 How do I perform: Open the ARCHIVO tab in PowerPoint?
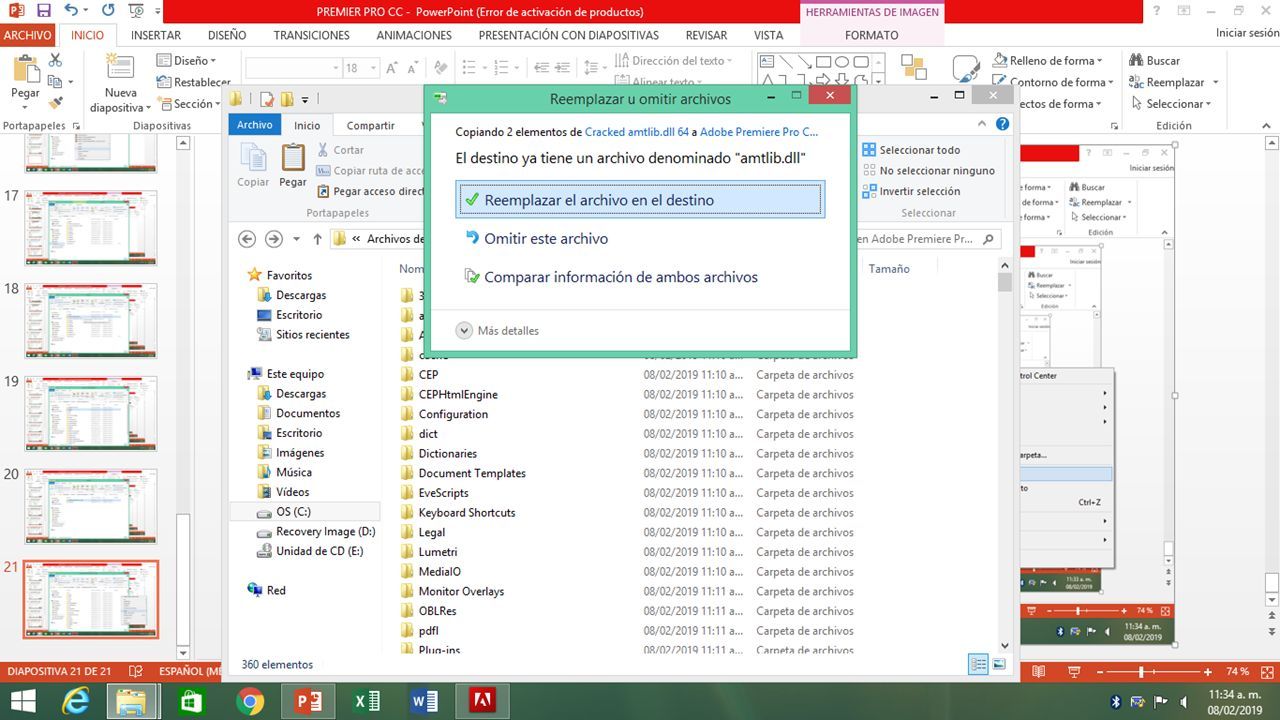27,35
